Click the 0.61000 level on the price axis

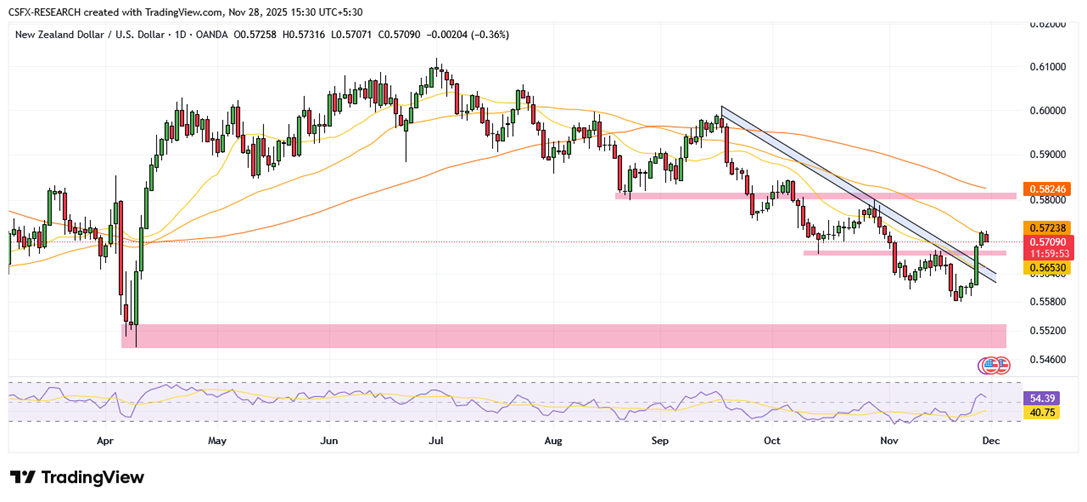1047,67
